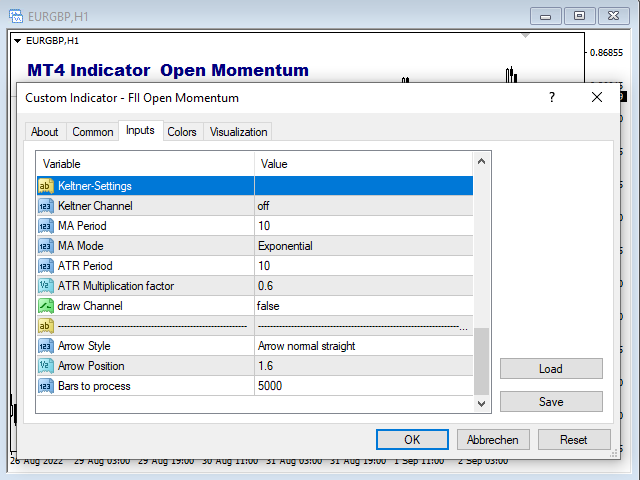Viewport: 640px width, 480px height.
Task: Click the Value column header
Action: (363, 164)
